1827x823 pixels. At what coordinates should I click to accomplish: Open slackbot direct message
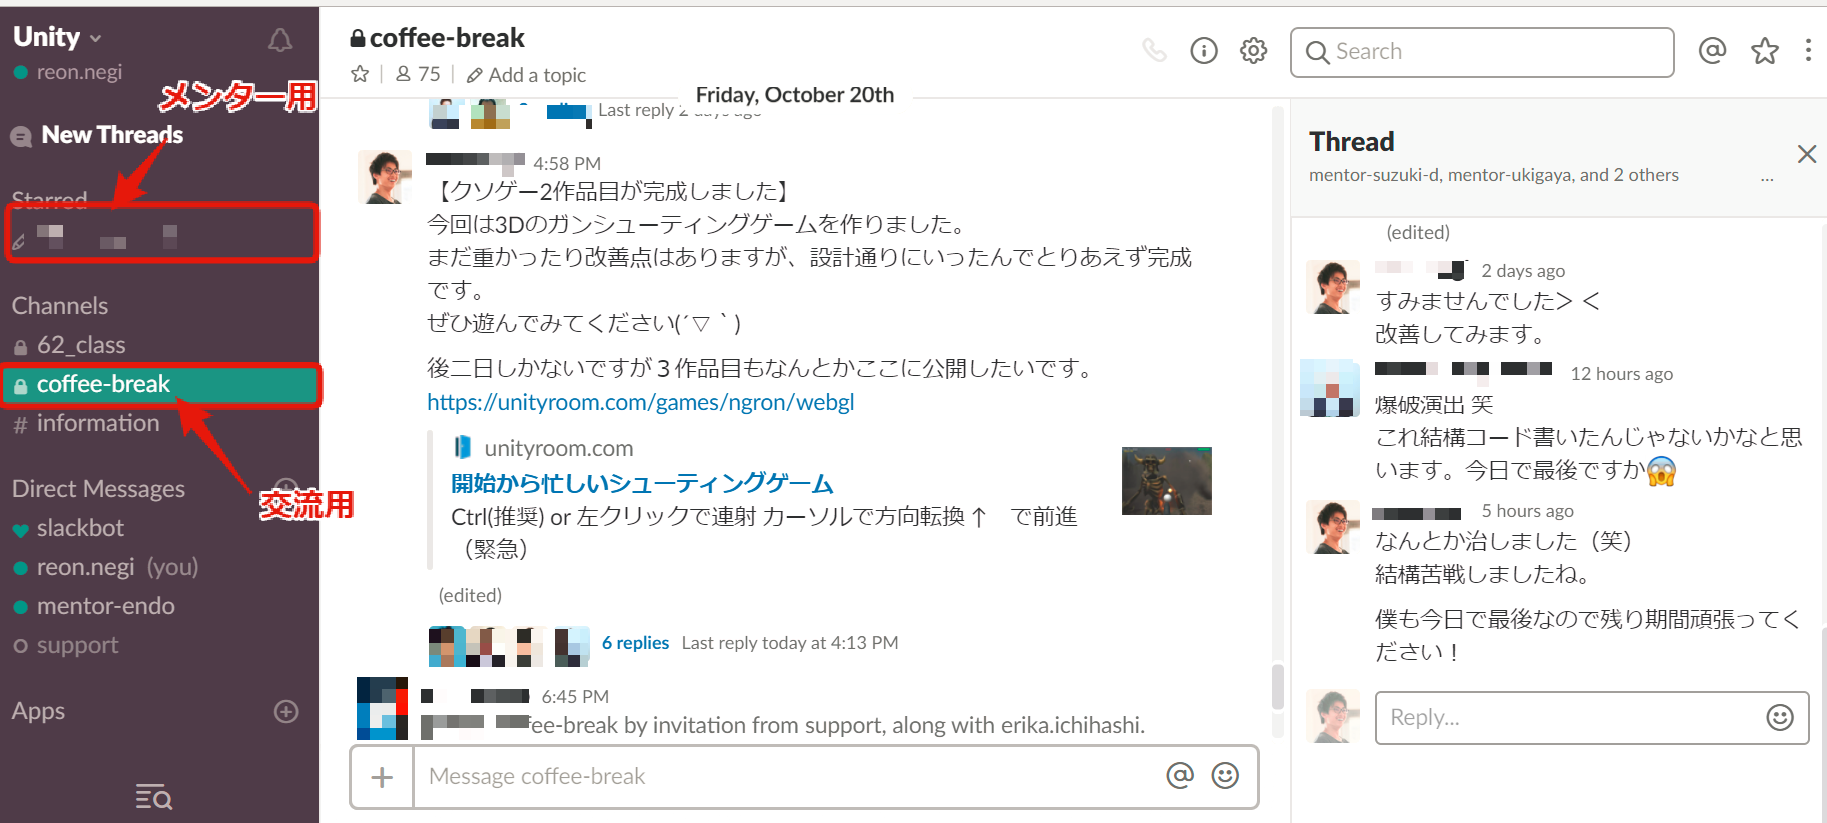(x=80, y=528)
